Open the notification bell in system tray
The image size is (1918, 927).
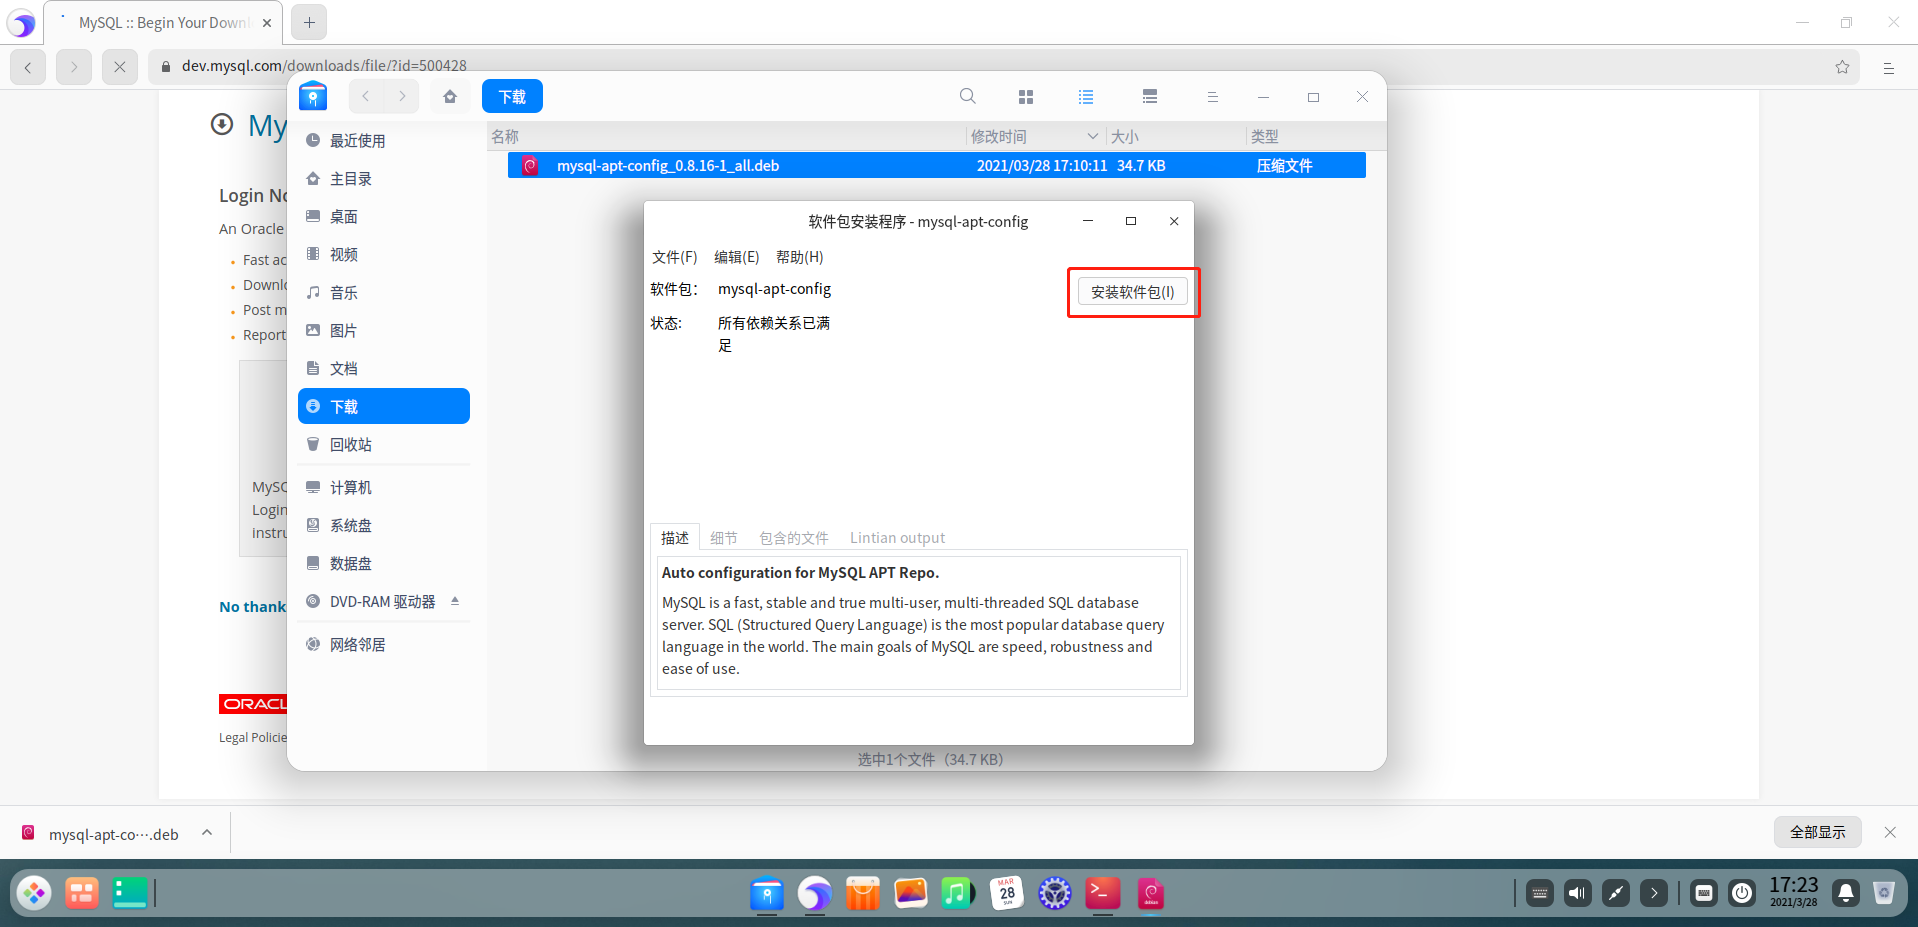(x=1846, y=893)
